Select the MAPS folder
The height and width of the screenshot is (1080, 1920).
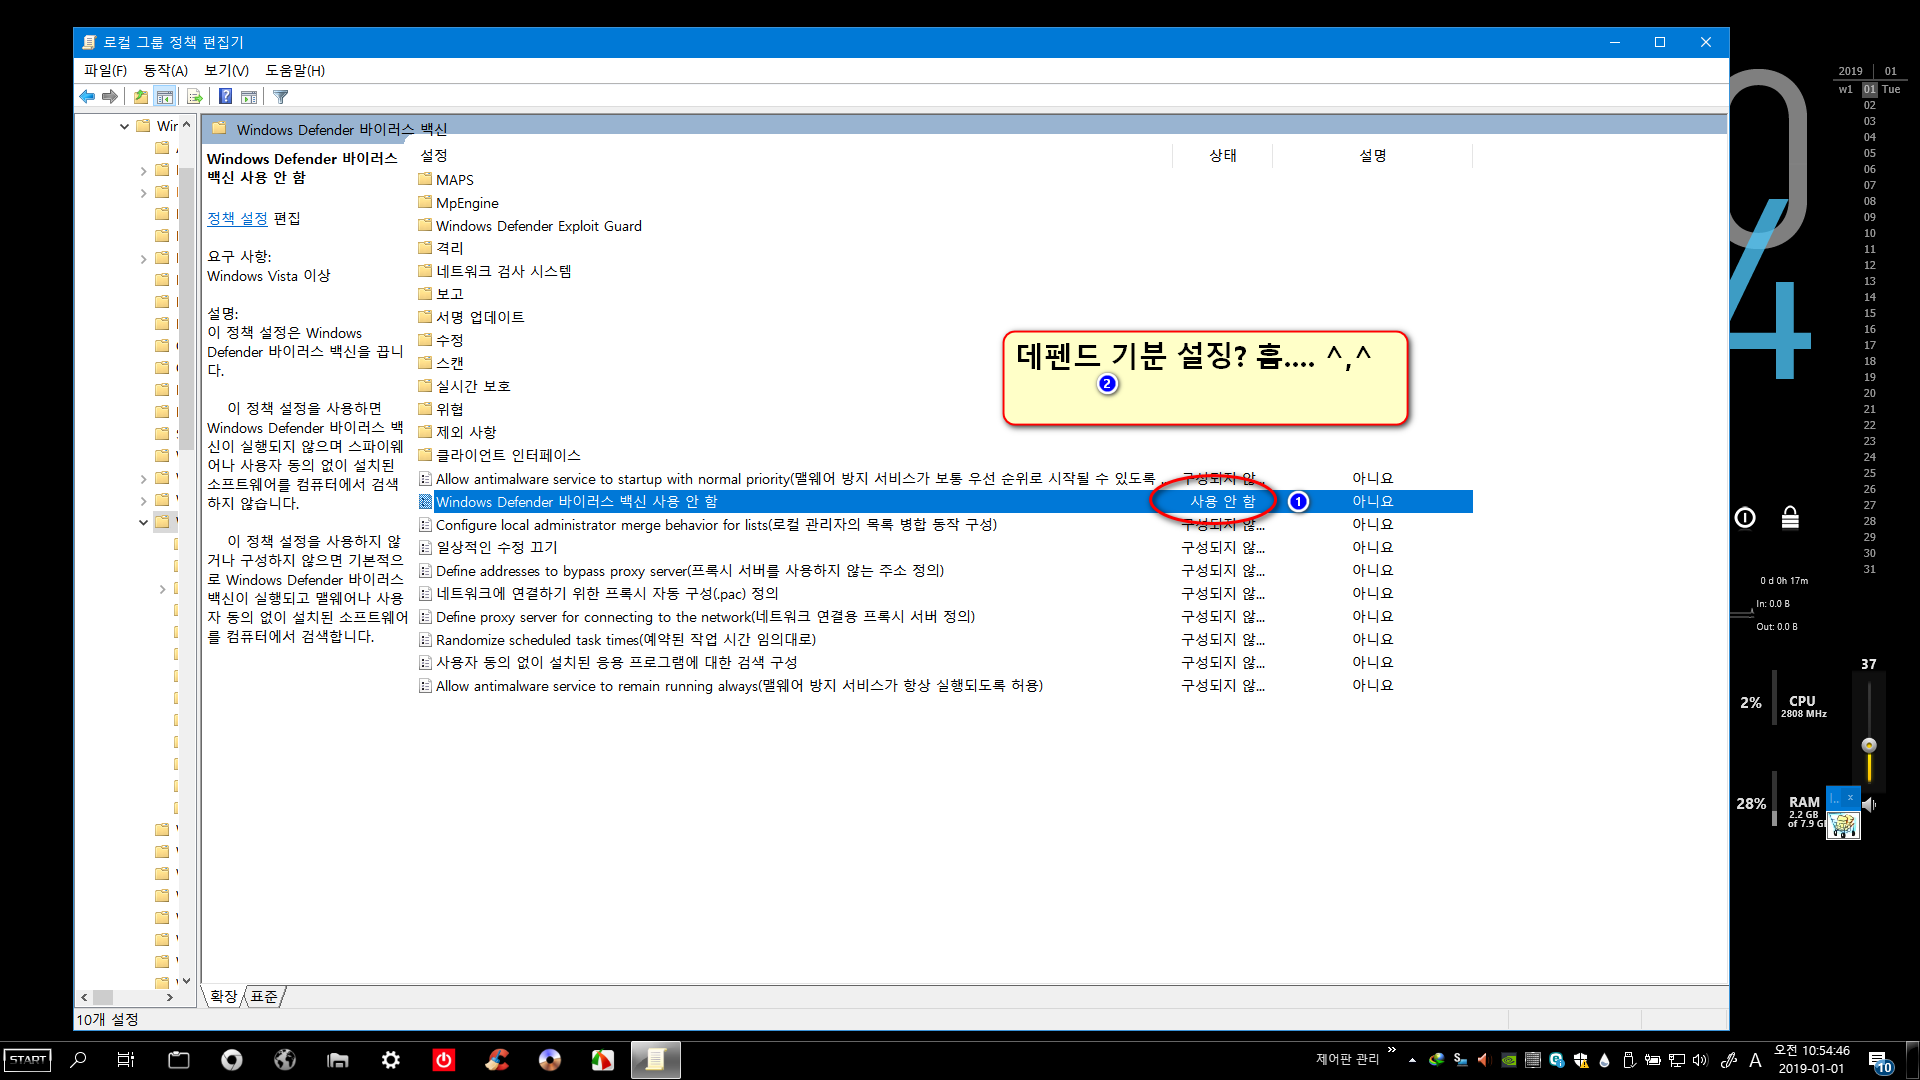(445, 180)
